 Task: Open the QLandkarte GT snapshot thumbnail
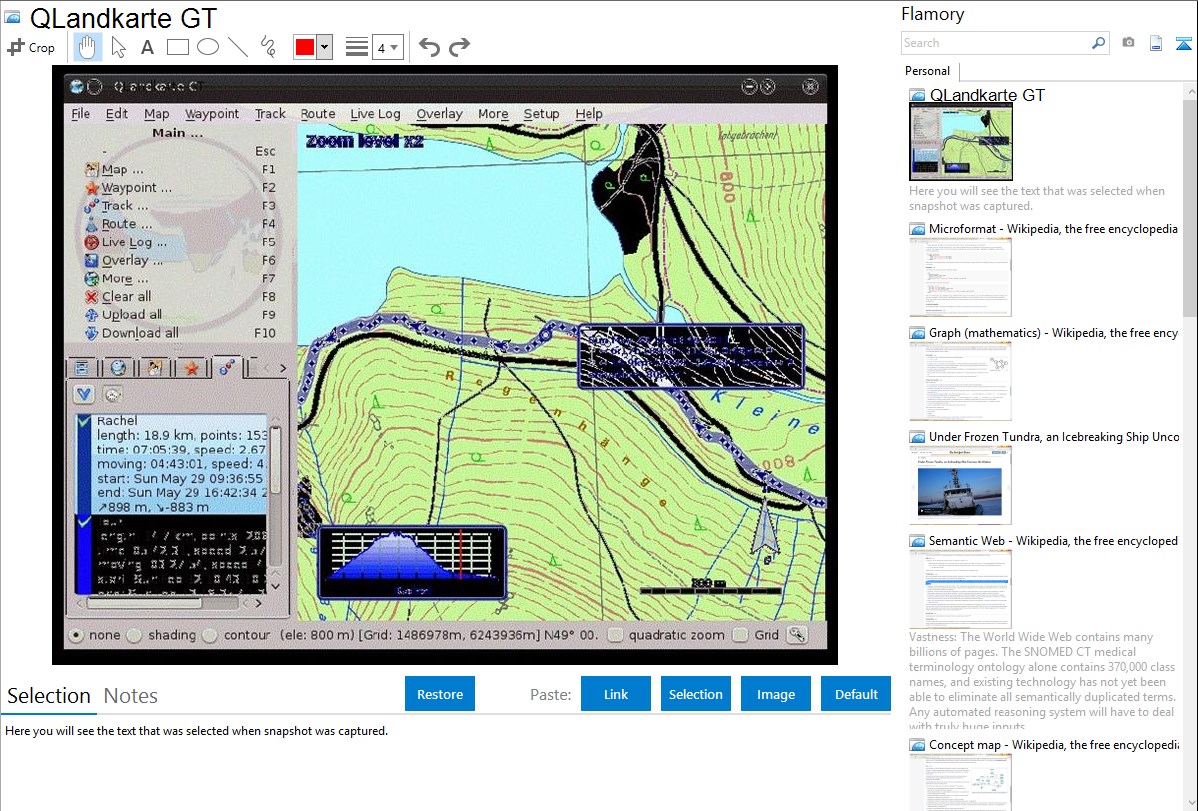click(960, 142)
